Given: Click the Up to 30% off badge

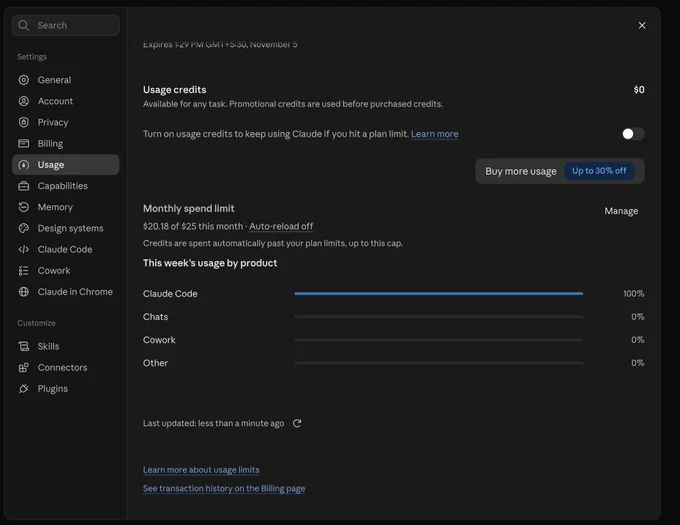Looking at the screenshot, I should click(x=599, y=171).
